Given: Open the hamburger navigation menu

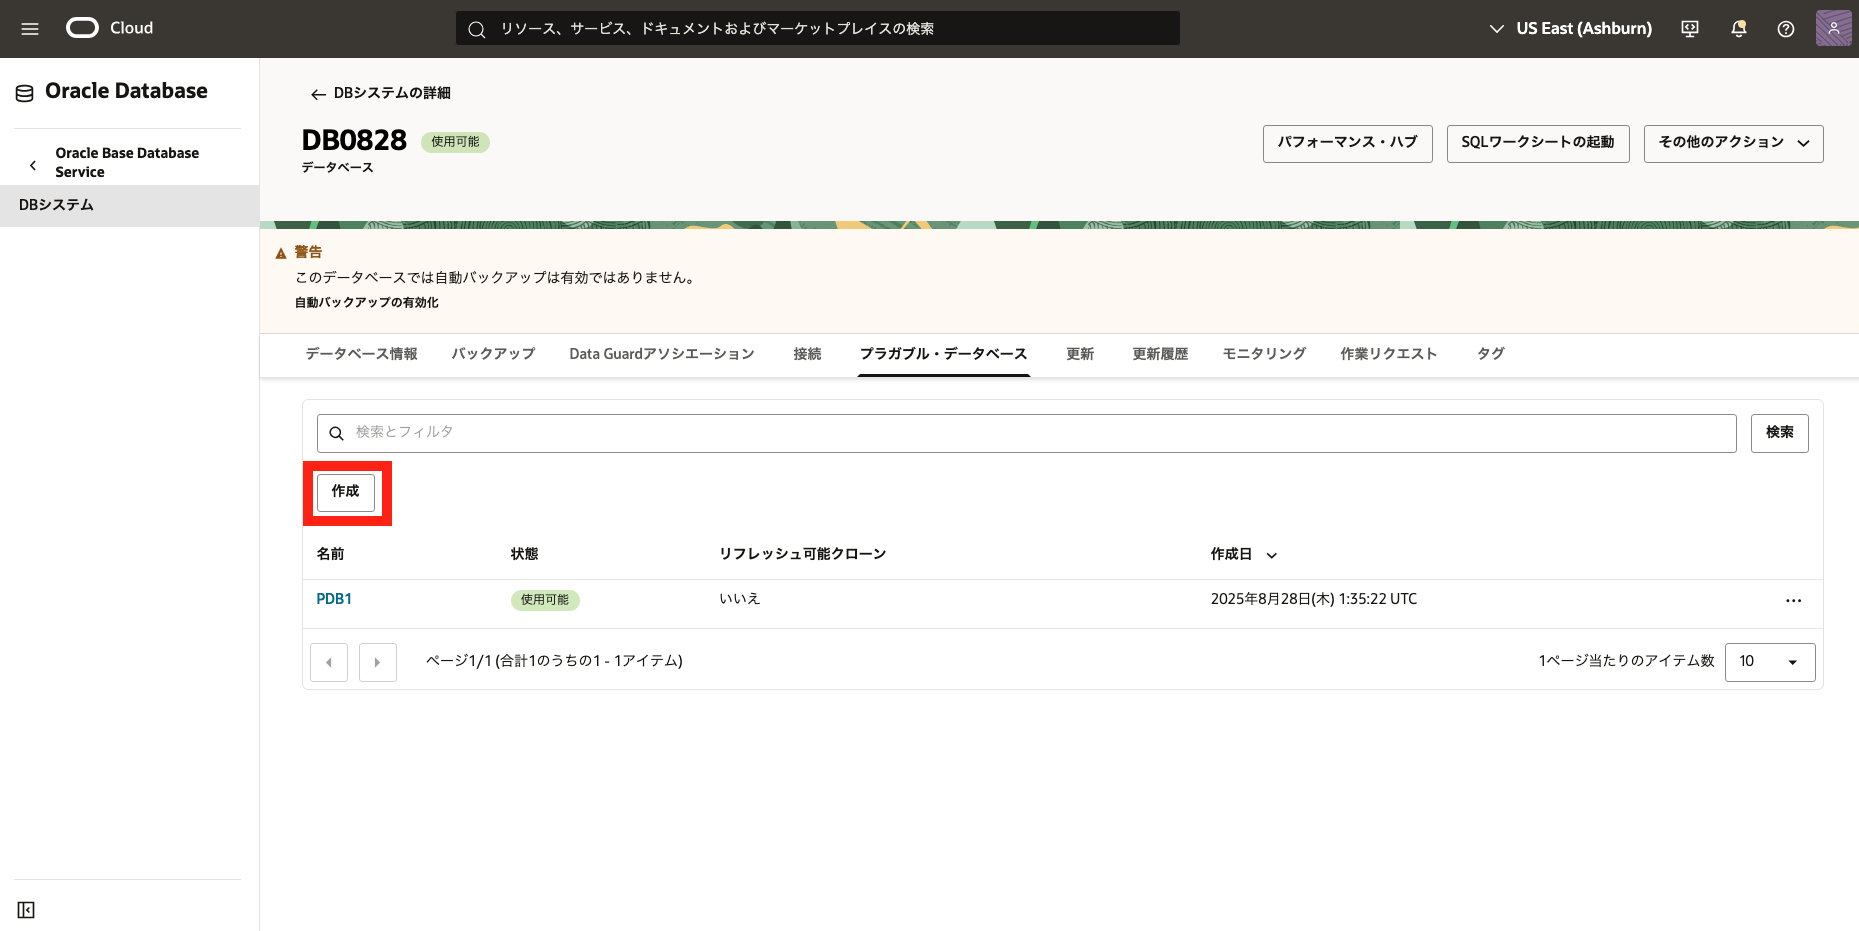Looking at the screenshot, I should pos(30,29).
